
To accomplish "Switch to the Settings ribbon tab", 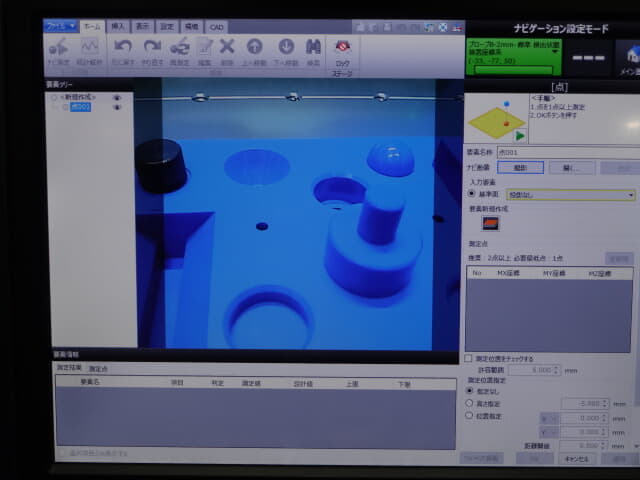I will pos(167,27).
